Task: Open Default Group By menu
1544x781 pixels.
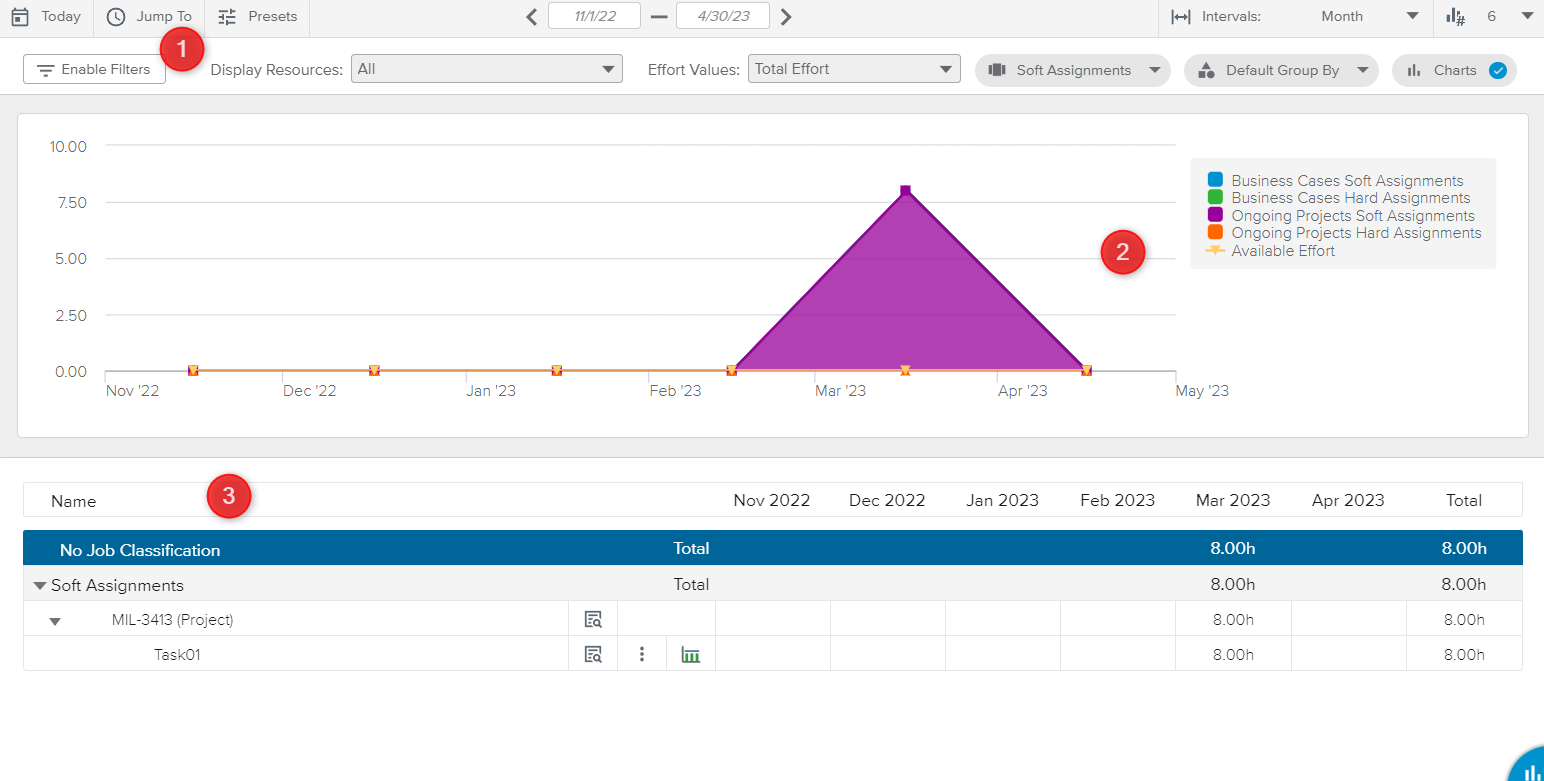Action: 1281,70
